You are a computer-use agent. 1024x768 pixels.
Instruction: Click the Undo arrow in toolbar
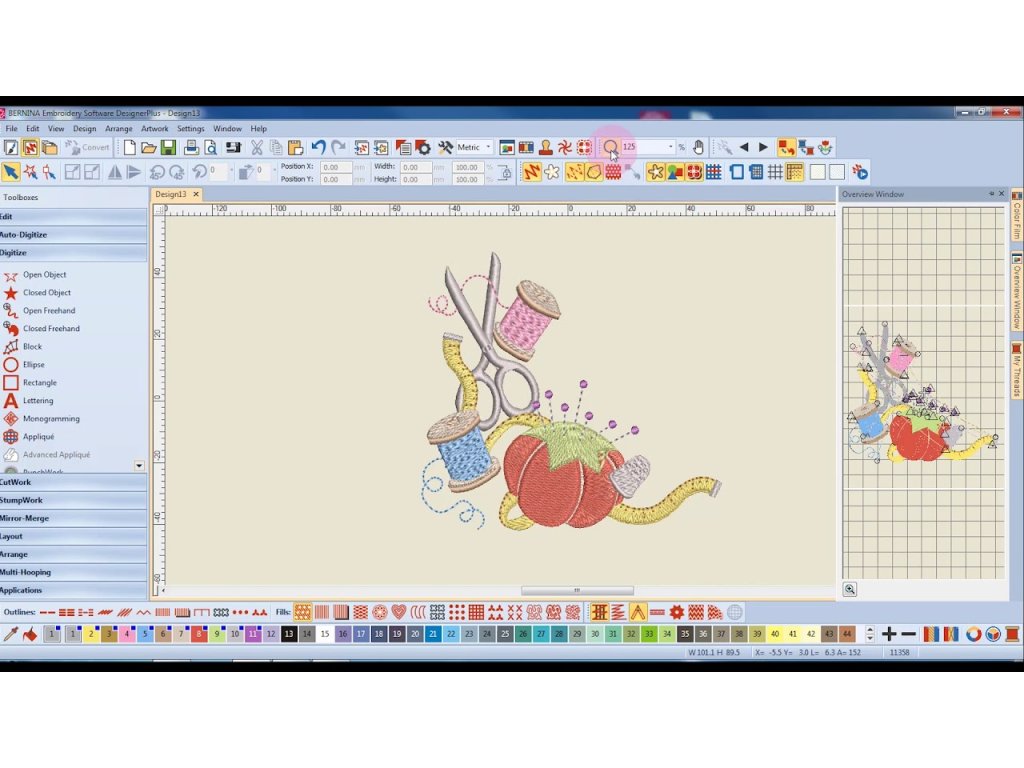pos(318,147)
